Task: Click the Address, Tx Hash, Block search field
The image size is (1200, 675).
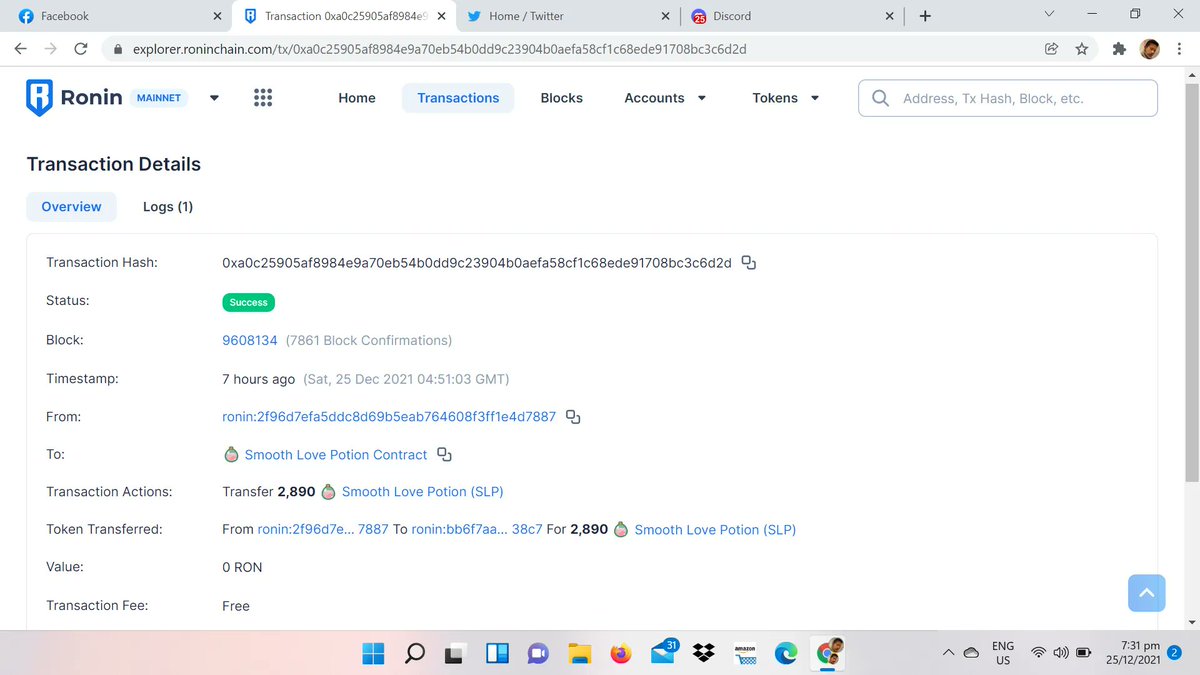Action: point(1008,98)
